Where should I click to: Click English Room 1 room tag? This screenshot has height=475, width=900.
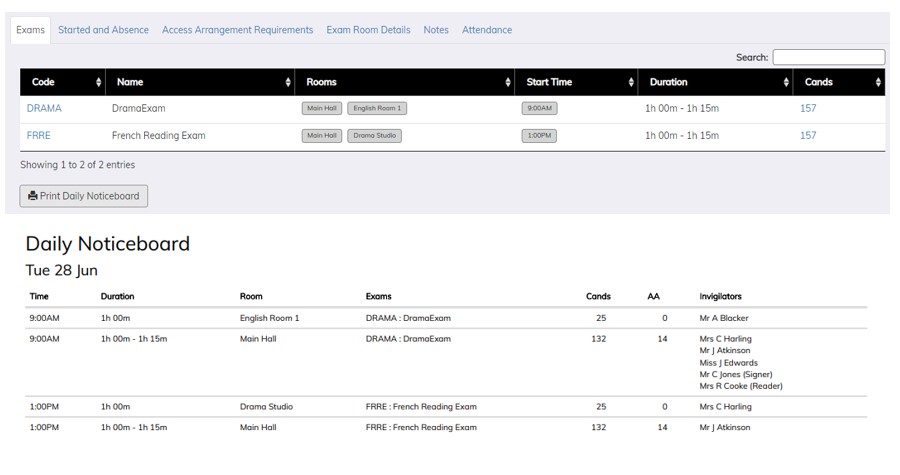click(x=377, y=108)
